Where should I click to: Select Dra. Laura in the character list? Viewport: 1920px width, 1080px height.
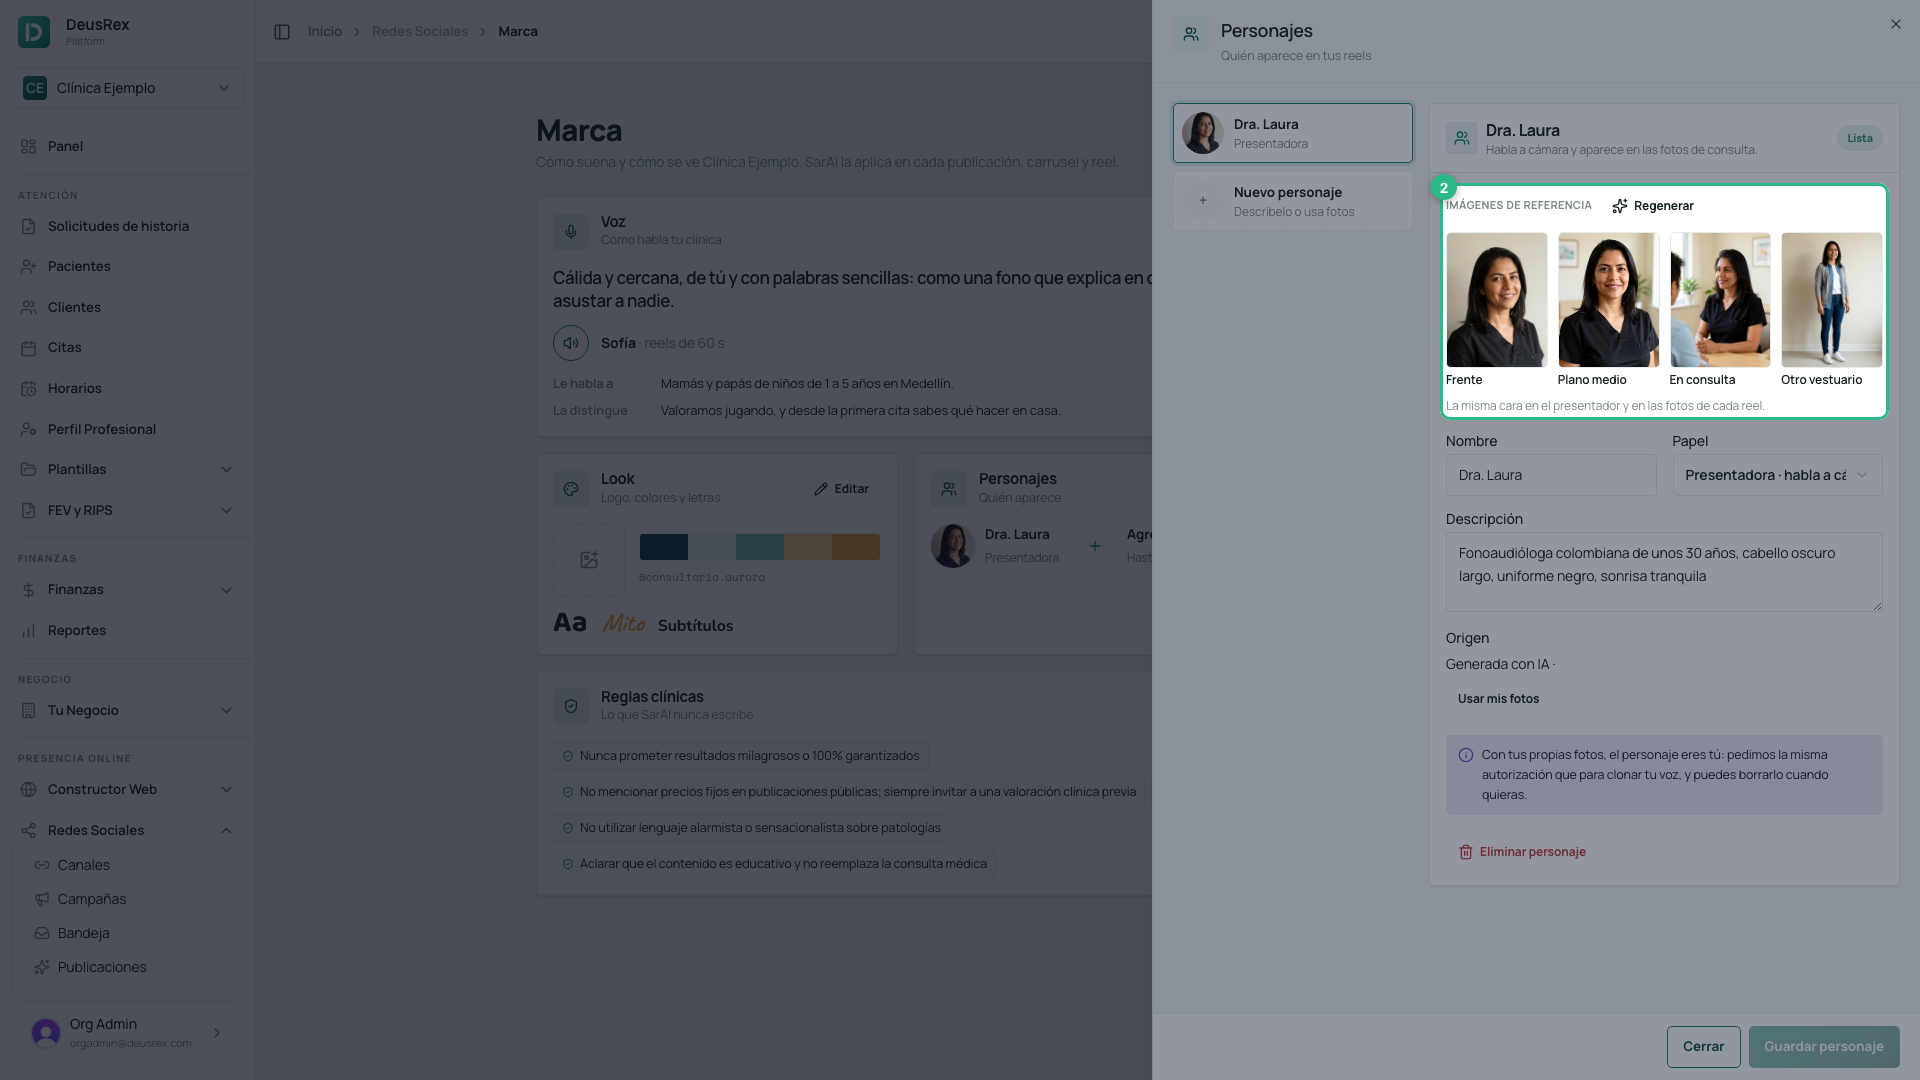coord(1292,133)
